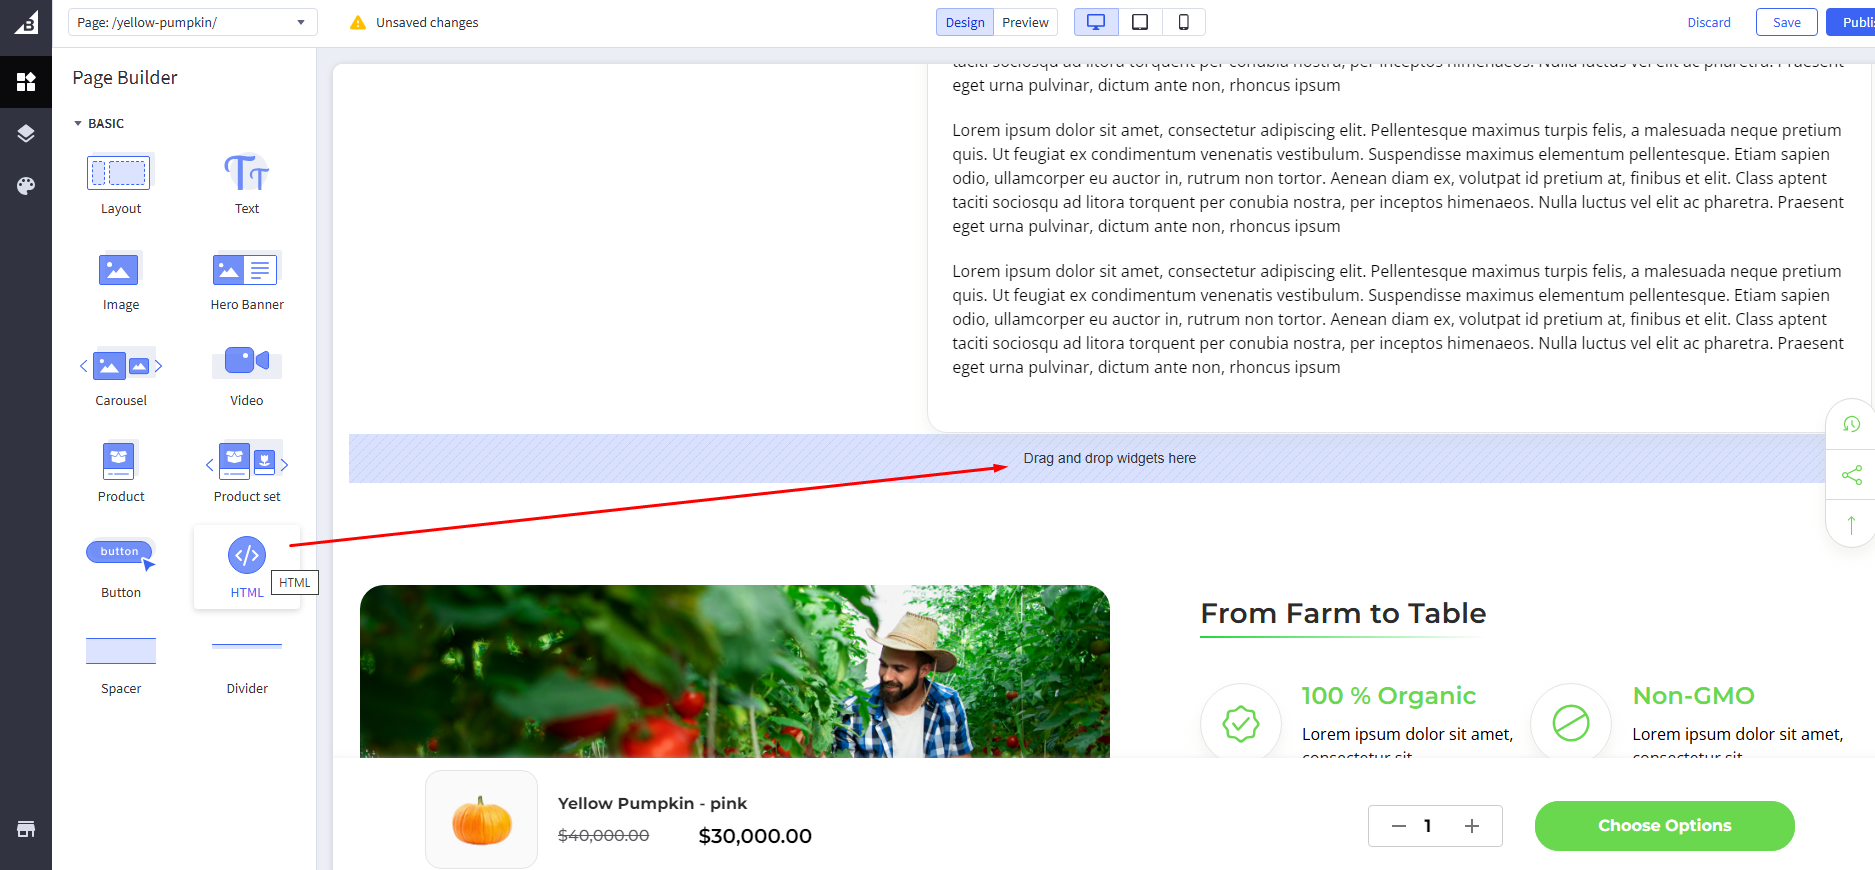Image resolution: width=1875 pixels, height=870 pixels.
Task: Click the 'From Farm to Table' heading
Action: (1343, 613)
